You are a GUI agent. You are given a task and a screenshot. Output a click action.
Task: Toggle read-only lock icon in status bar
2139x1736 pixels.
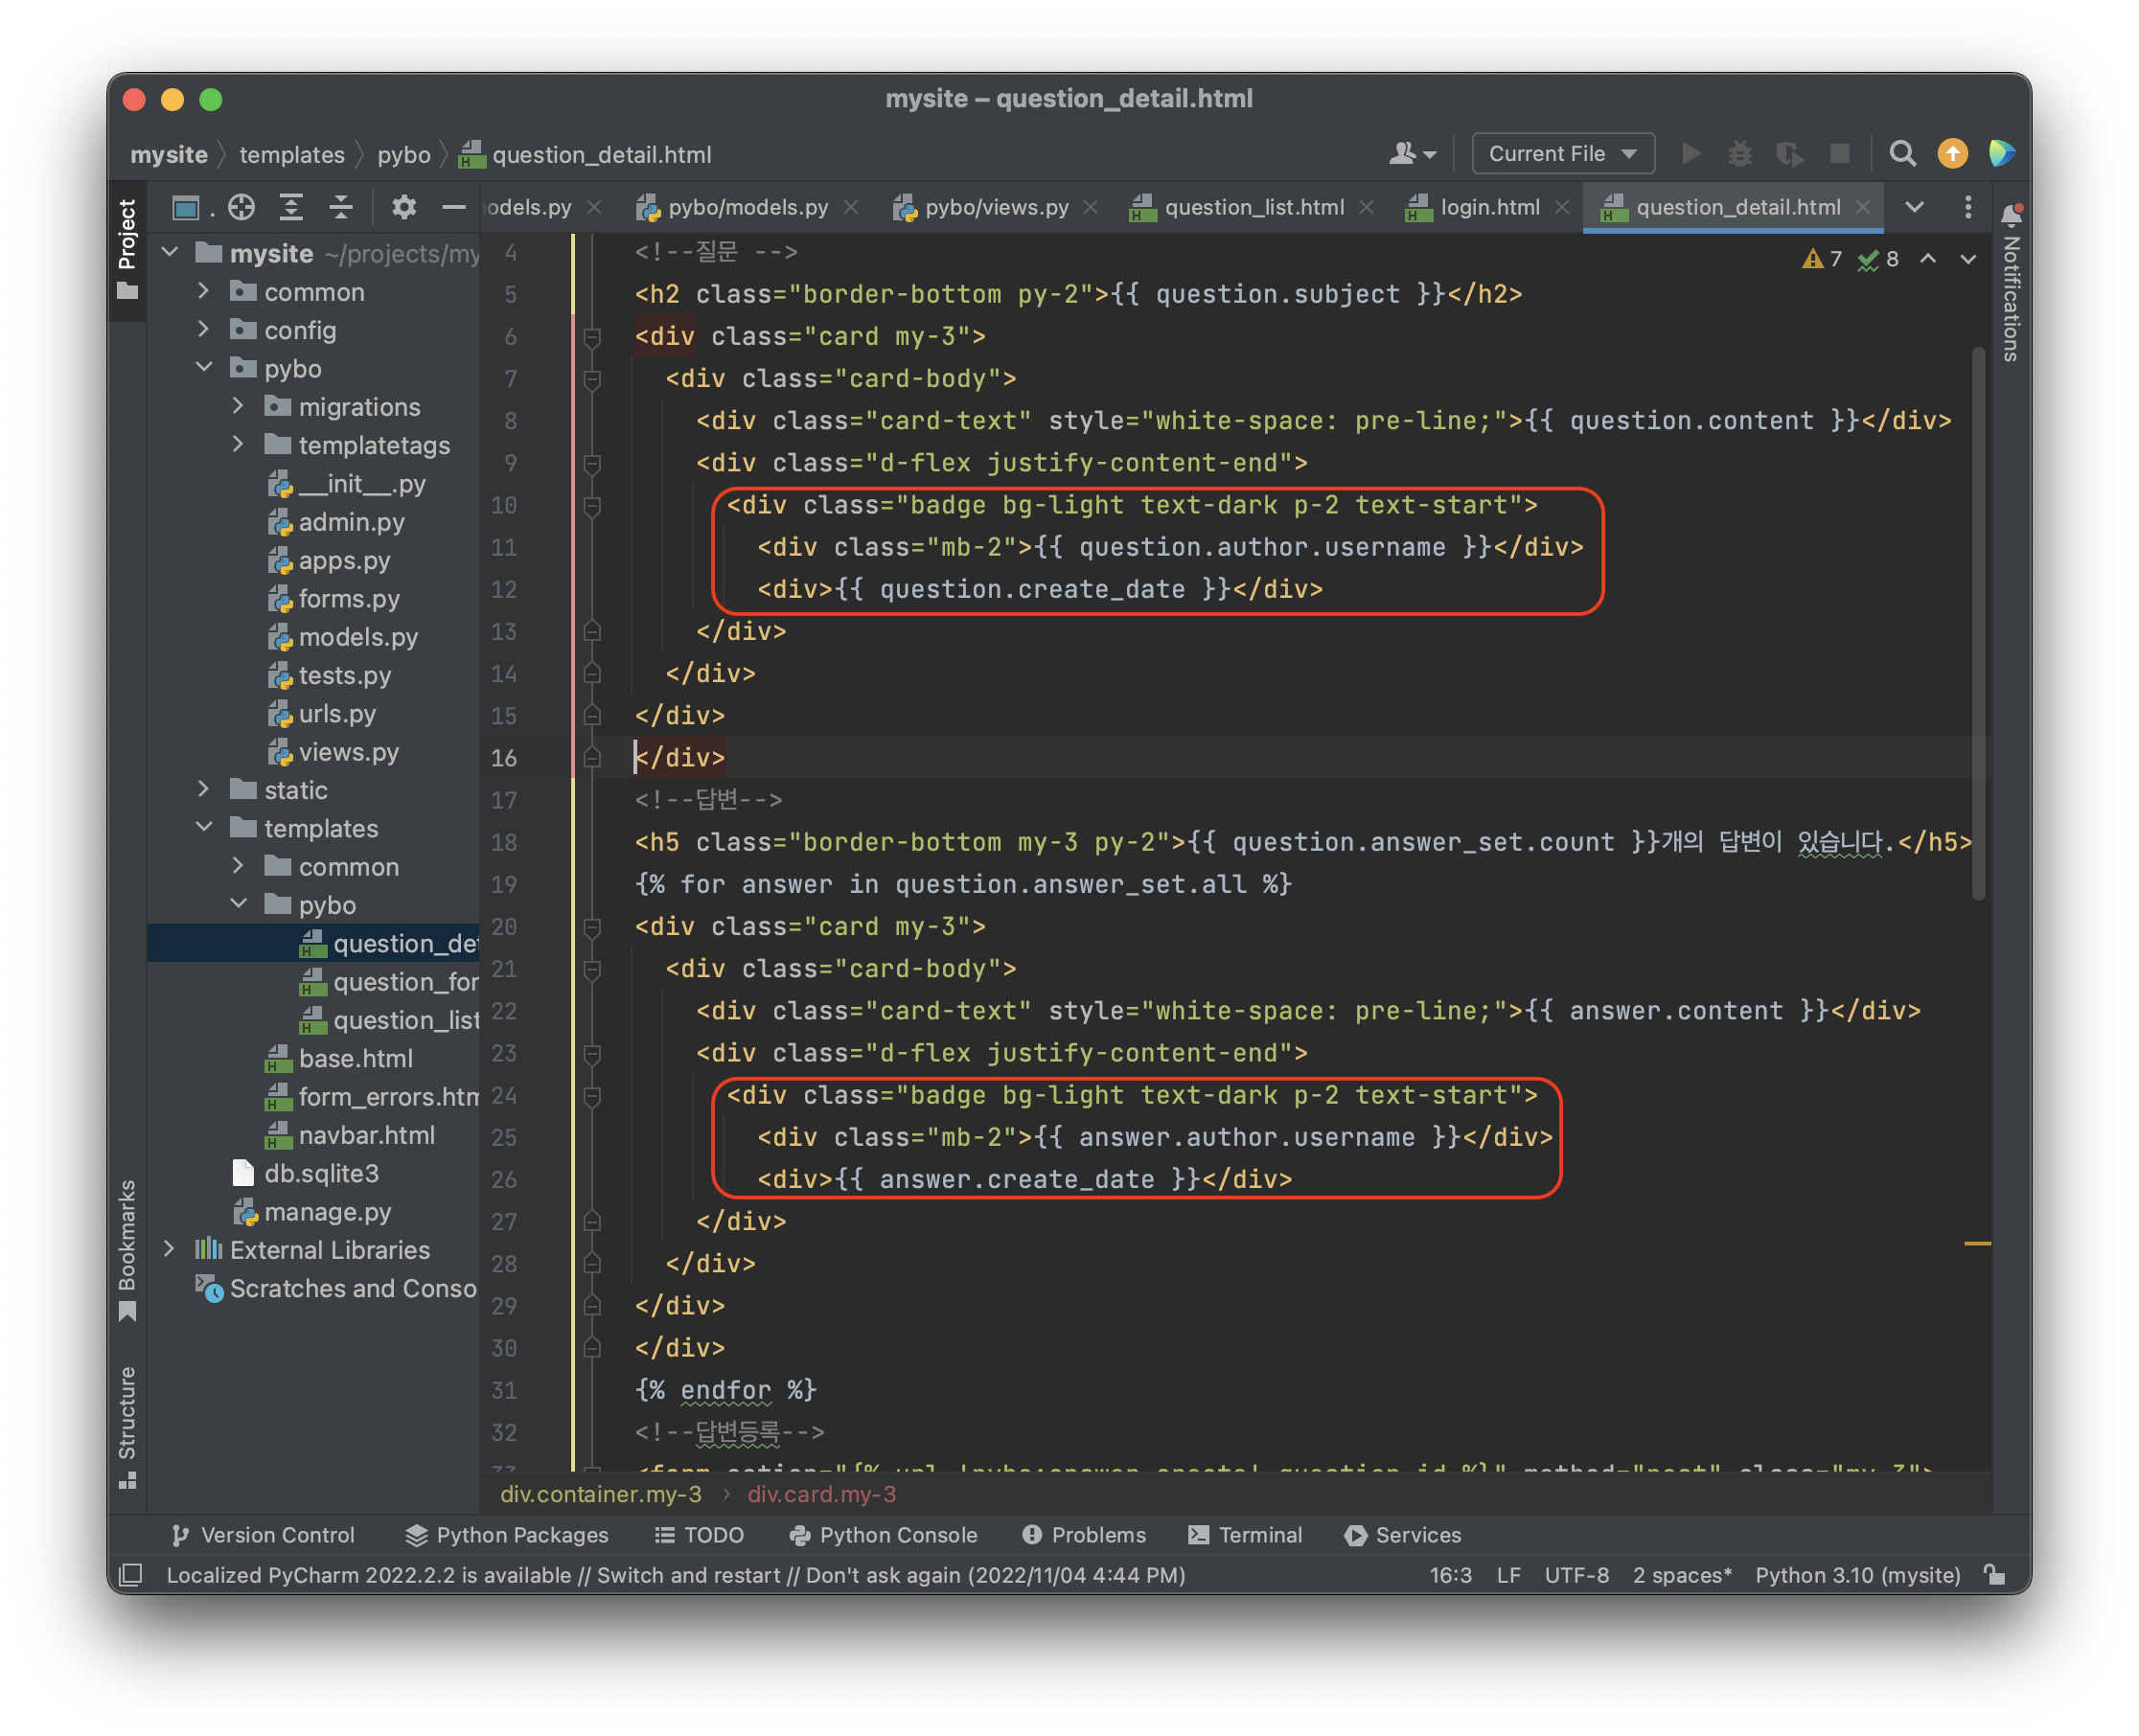click(x=1995, y=1575)
